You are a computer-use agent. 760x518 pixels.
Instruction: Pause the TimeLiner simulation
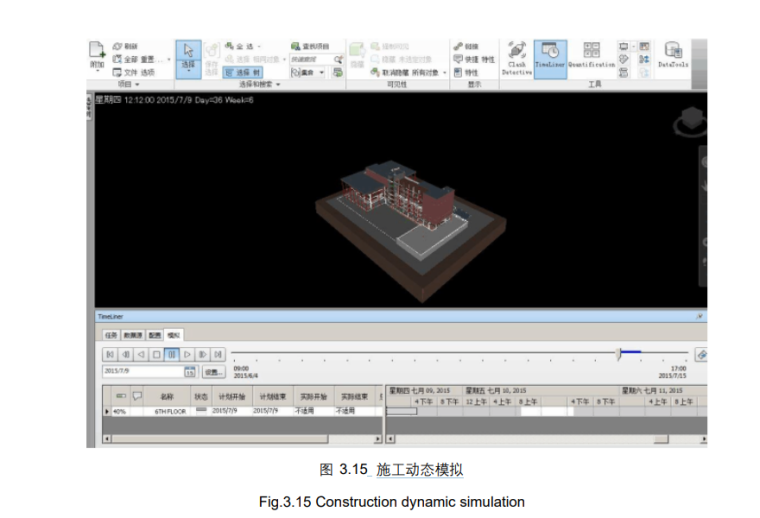click(x=172, y=354)
